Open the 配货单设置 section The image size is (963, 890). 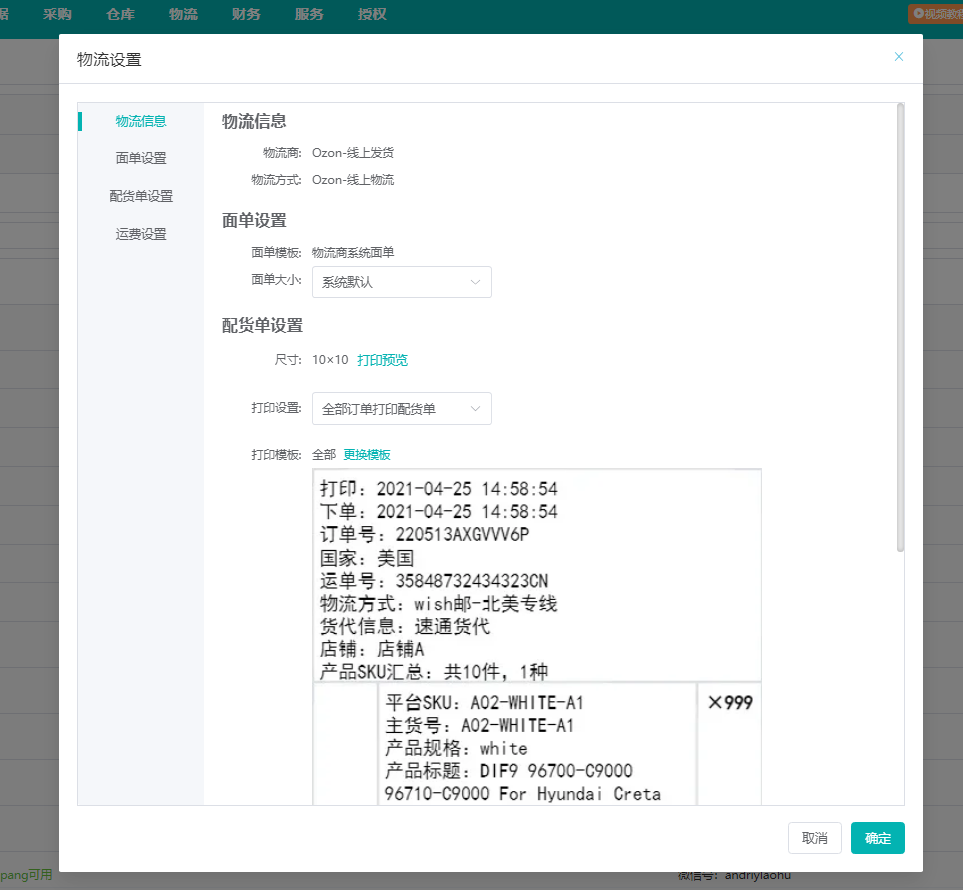point(140,195)
